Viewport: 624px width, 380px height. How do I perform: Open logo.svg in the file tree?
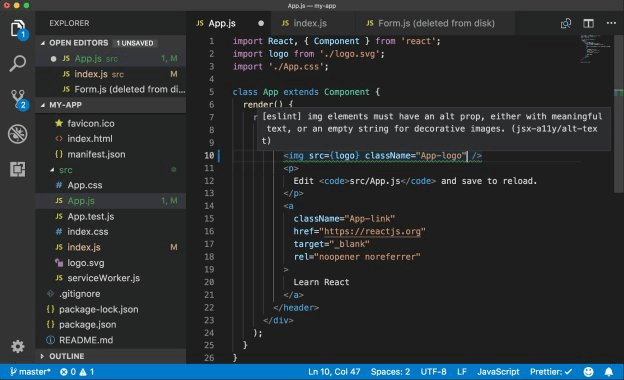pyautogui.click(x=111, y=263)
